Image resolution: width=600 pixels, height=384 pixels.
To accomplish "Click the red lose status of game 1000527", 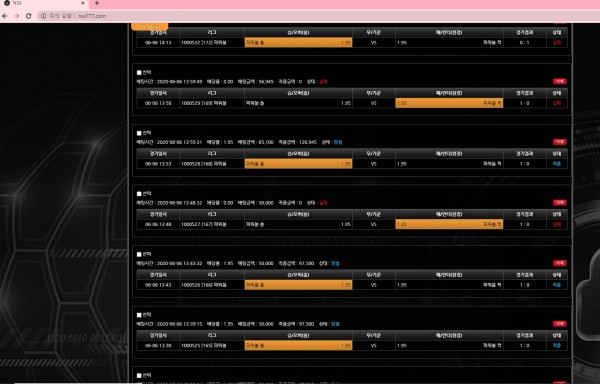I will [557, 225].
